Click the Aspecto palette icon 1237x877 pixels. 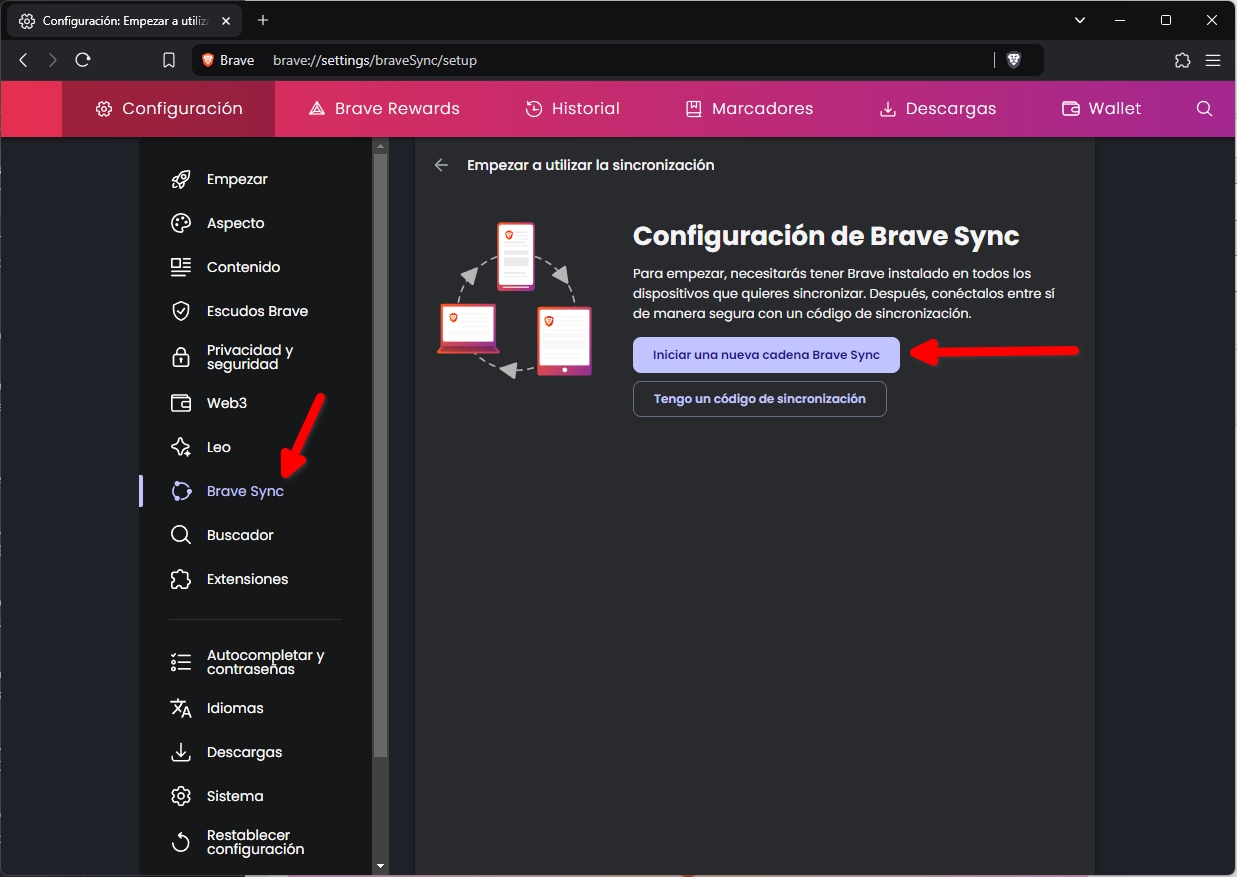pos(181,223)
